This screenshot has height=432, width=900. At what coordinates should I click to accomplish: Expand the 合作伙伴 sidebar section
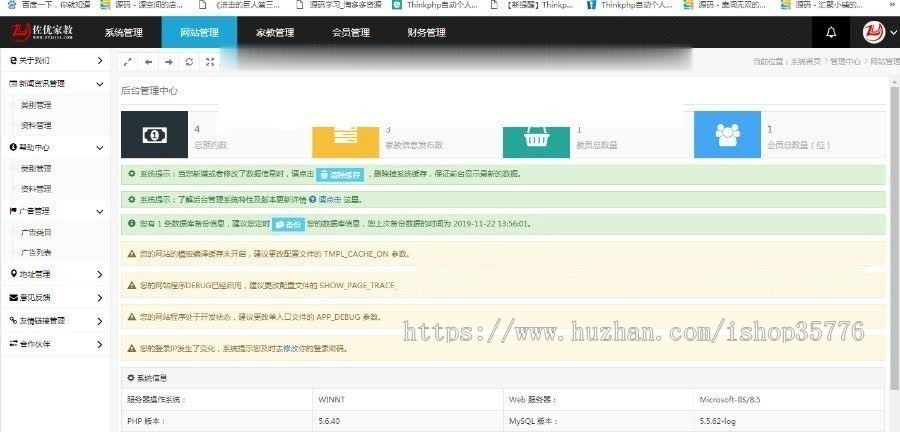pyautogui.click(x=55, y=344)
